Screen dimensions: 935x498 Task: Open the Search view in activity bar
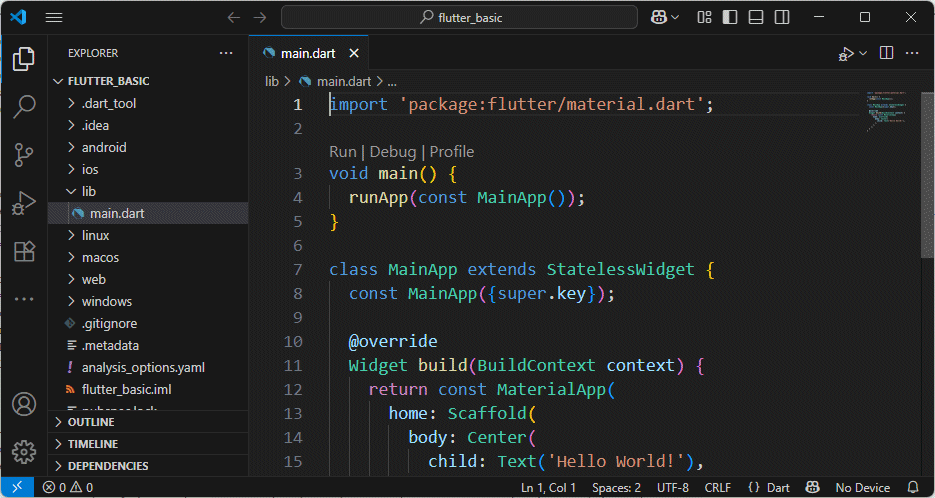[x=24, y=105]
